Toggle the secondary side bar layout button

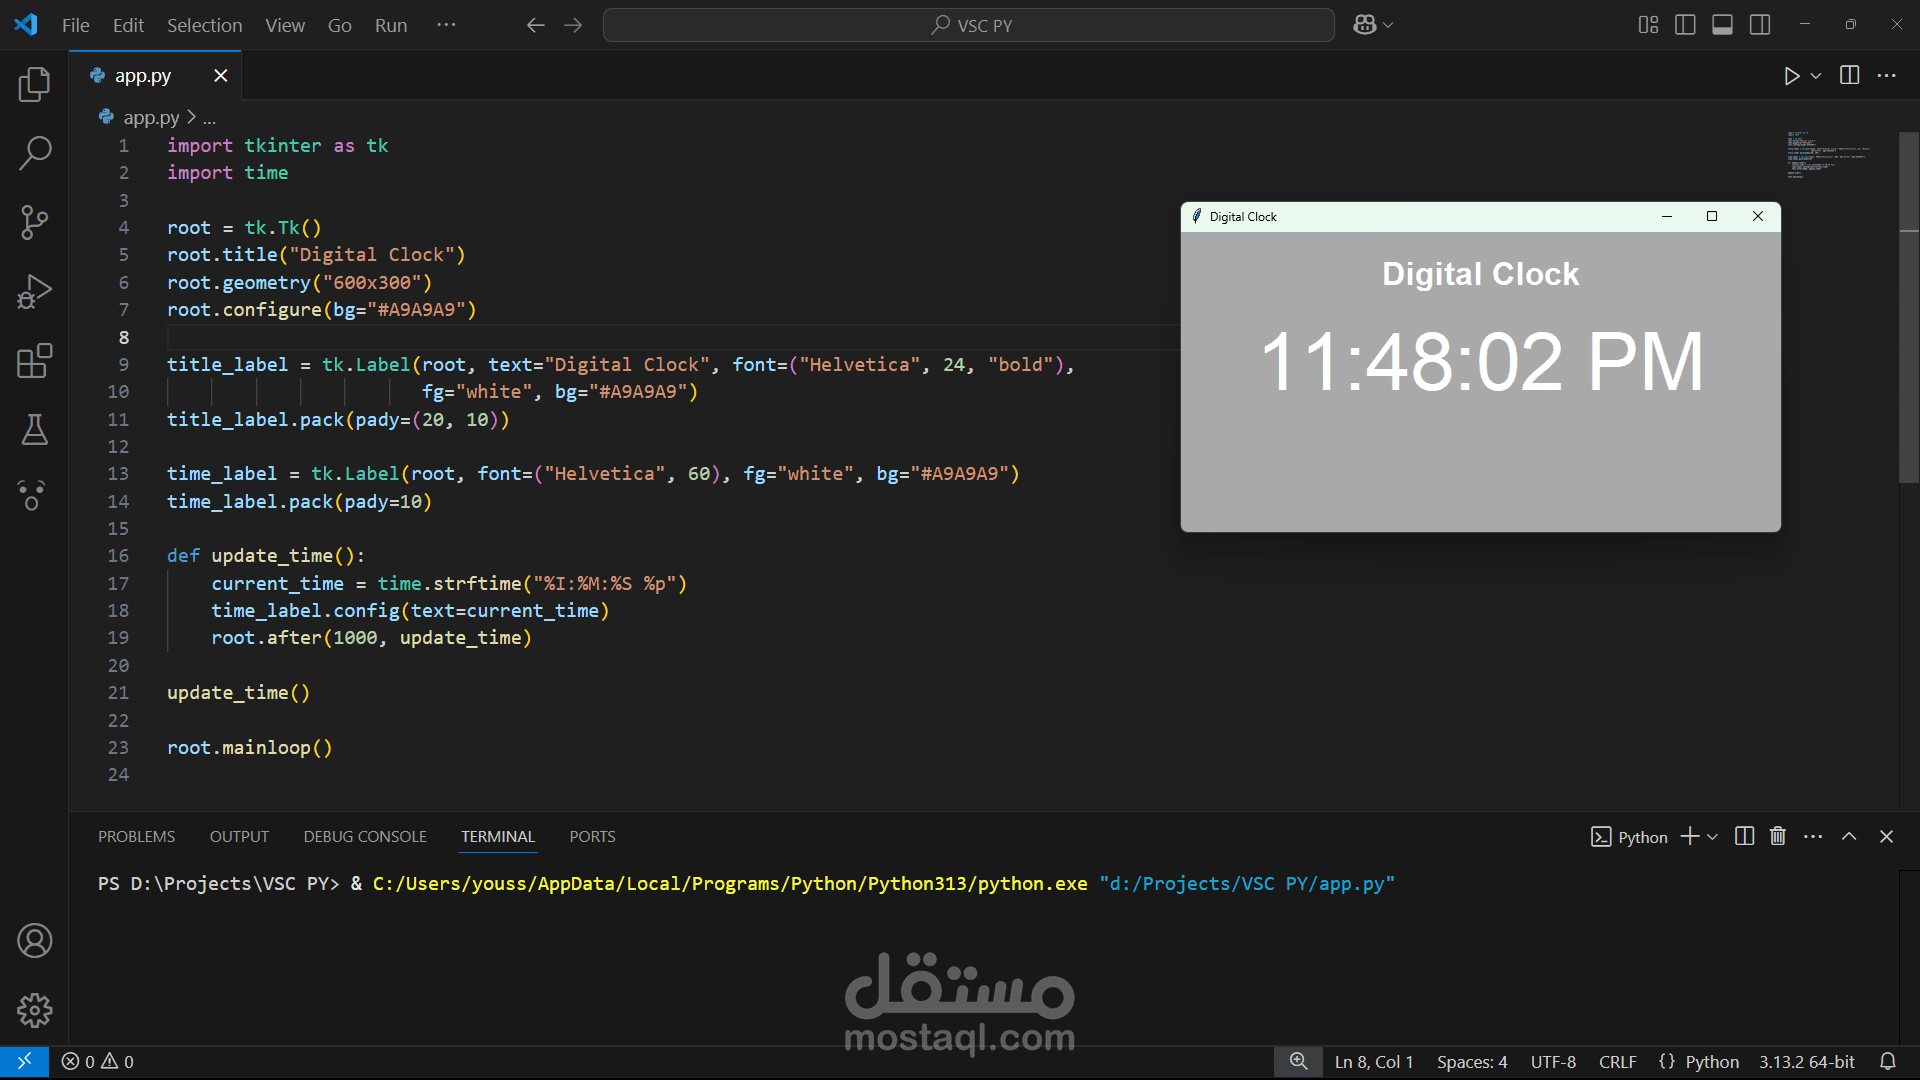[1760, 25]
